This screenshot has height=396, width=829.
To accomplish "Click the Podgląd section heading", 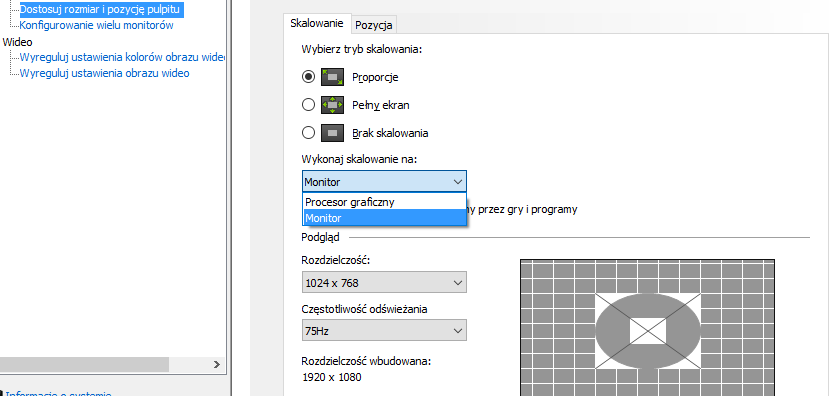I will pos(320,237).
